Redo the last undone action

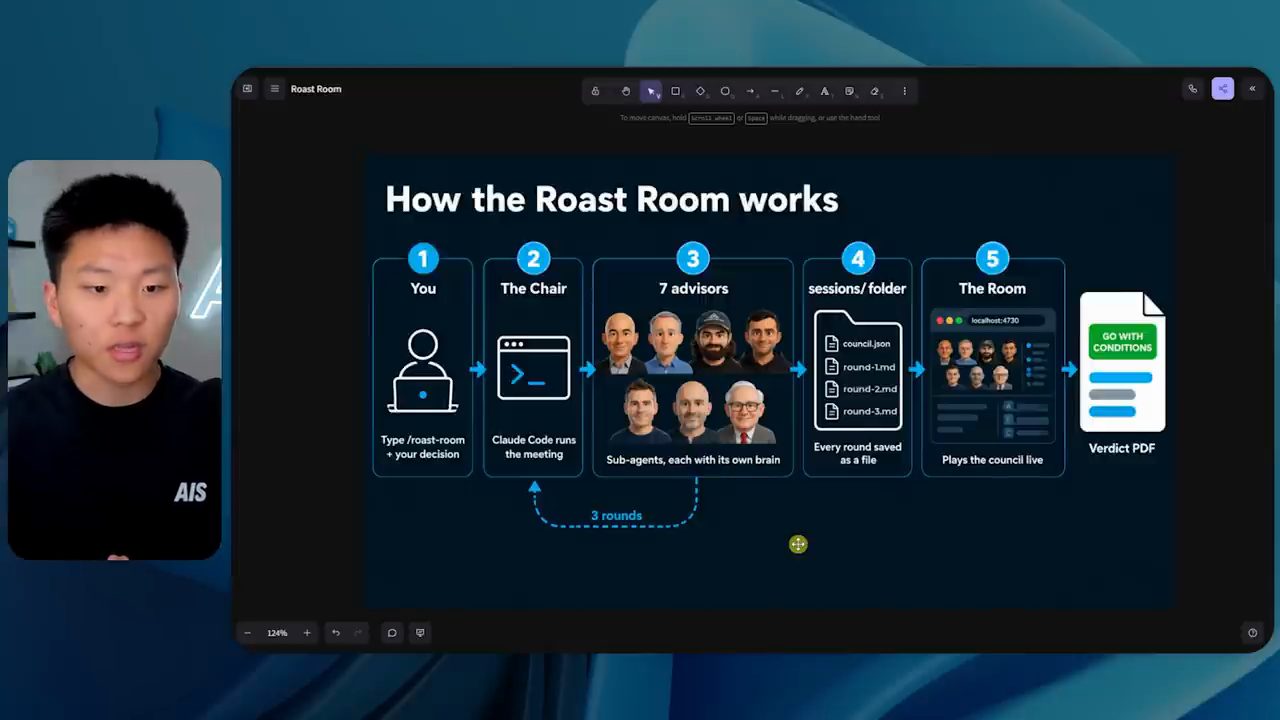point(360,633)
